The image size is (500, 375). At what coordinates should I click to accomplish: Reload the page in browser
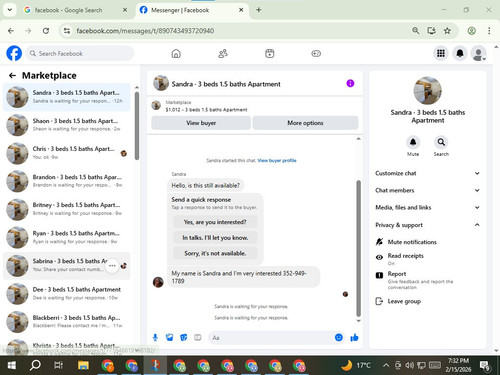point(46,31)
